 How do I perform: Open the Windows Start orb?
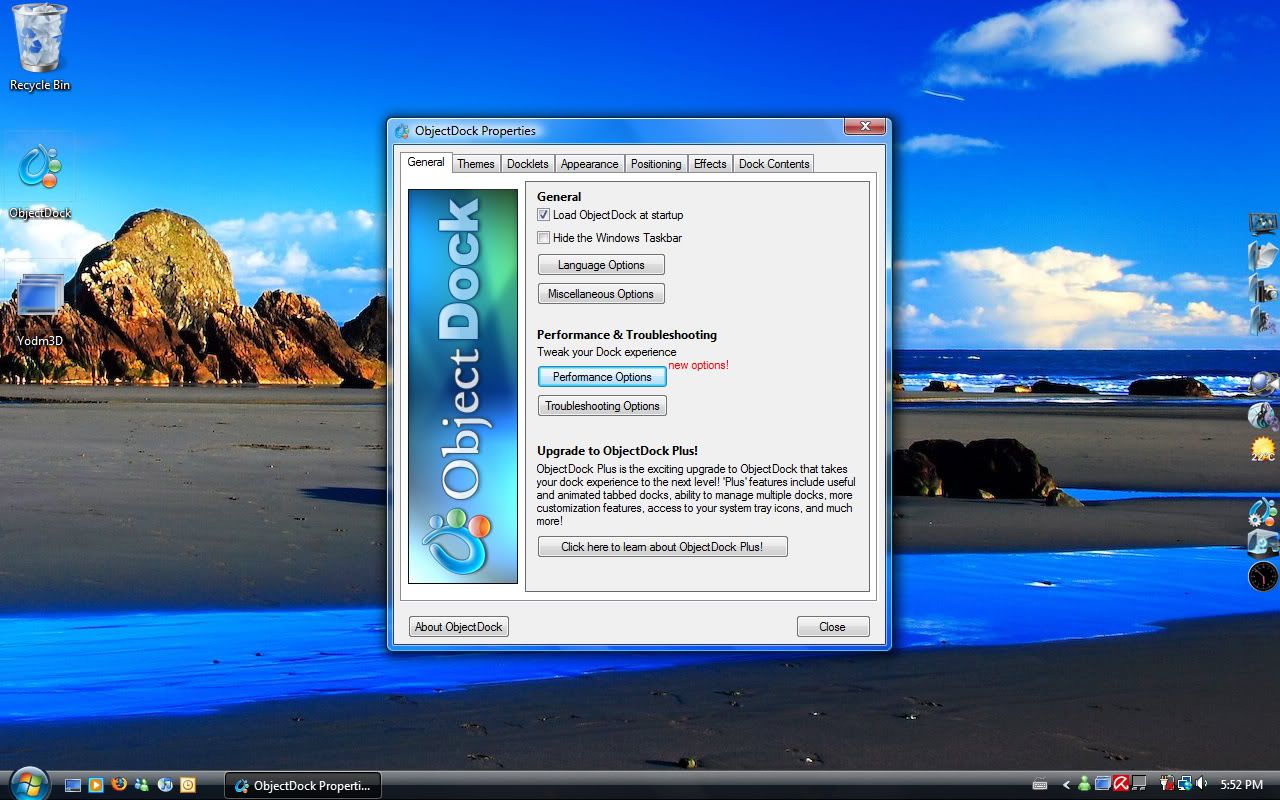27,784
